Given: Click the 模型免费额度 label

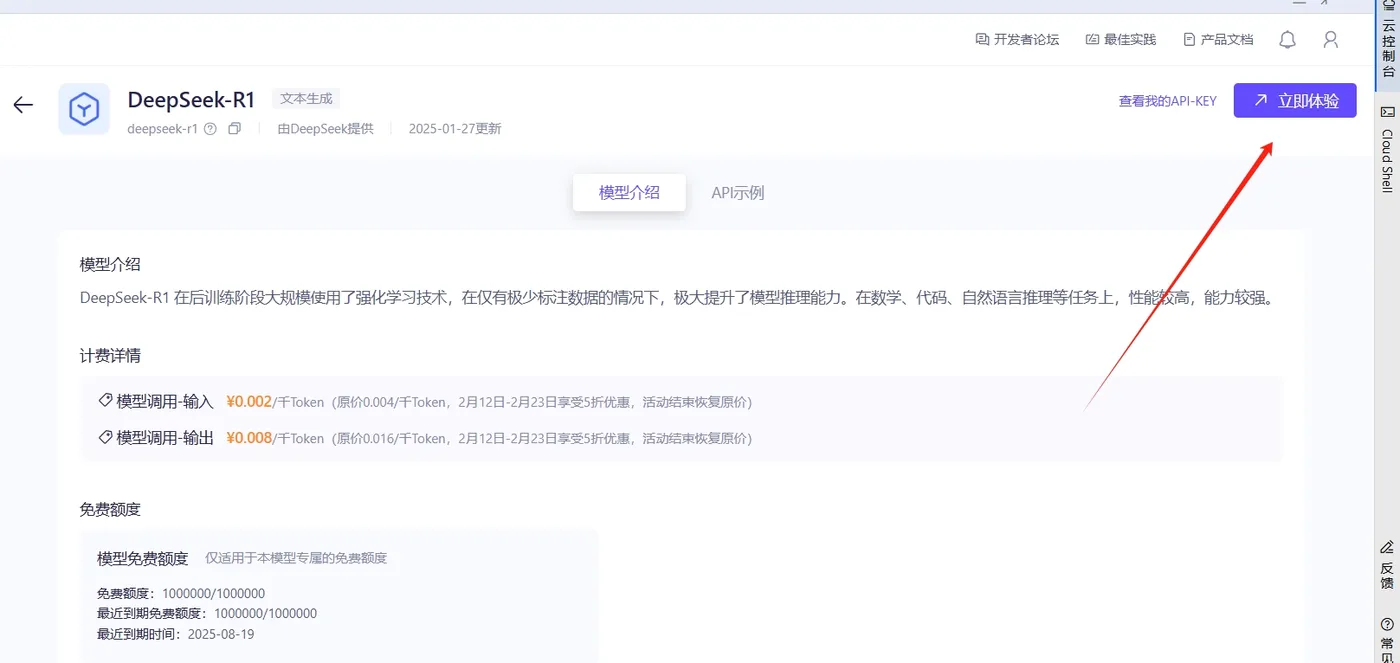Looking at the screenshot, I should tap(142, 558).
